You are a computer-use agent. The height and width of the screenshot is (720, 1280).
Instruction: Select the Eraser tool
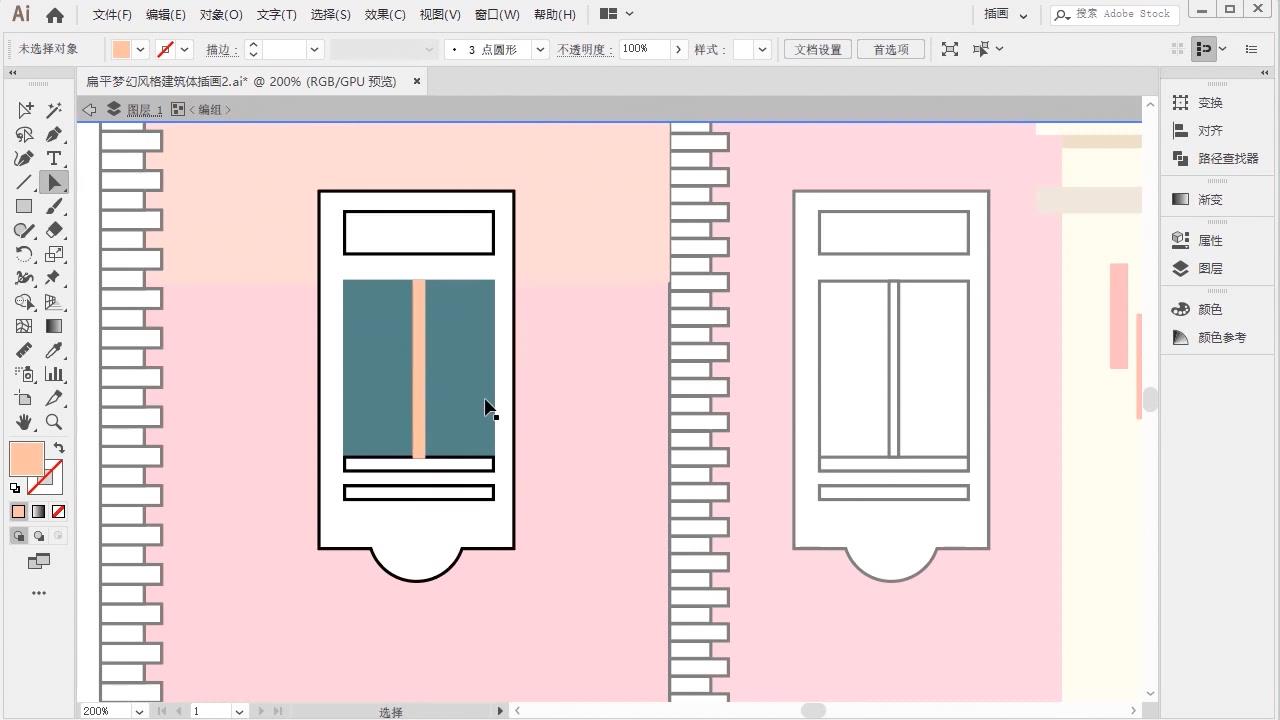tap(54, 230)
